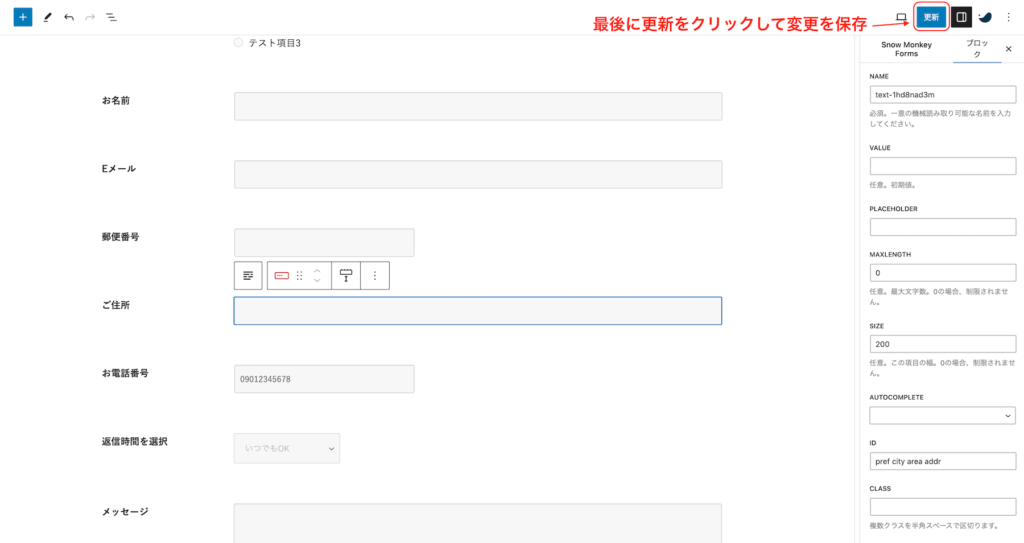1024x543 pixels.
Task: Close the settings sidebar with X
Action: pyautogui.click(x=1008, y=48)
